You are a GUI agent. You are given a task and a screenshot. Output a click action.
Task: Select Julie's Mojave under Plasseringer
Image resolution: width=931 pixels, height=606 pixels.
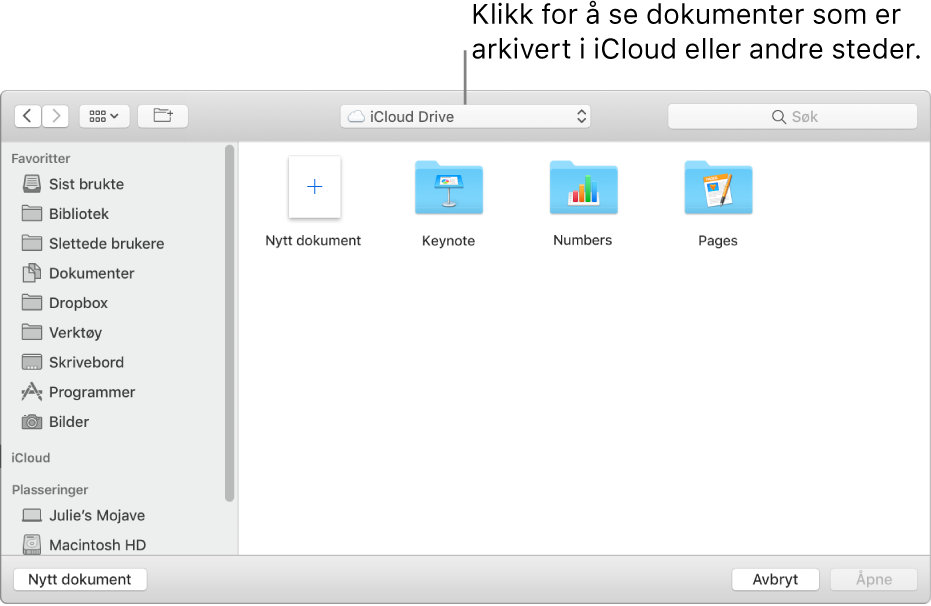tap(97, 515)
